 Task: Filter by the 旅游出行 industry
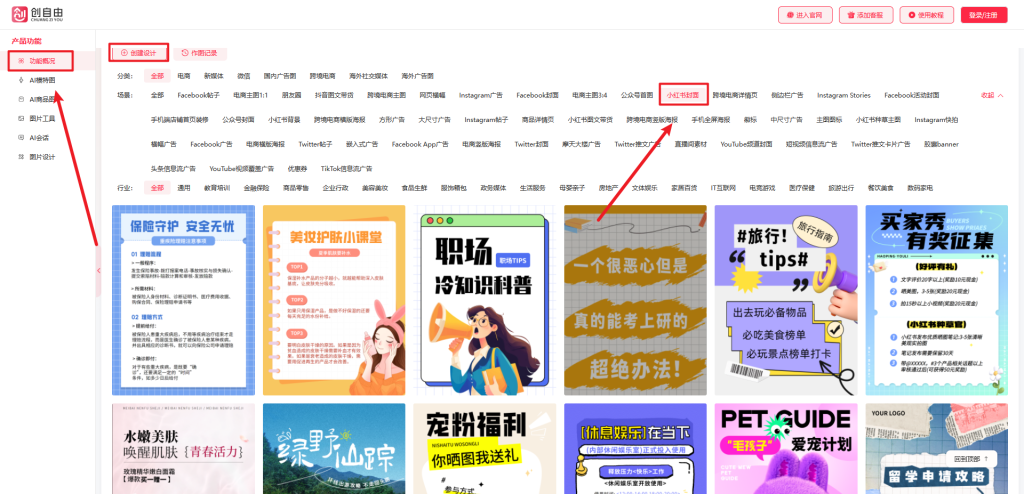[x=841, y=188]
